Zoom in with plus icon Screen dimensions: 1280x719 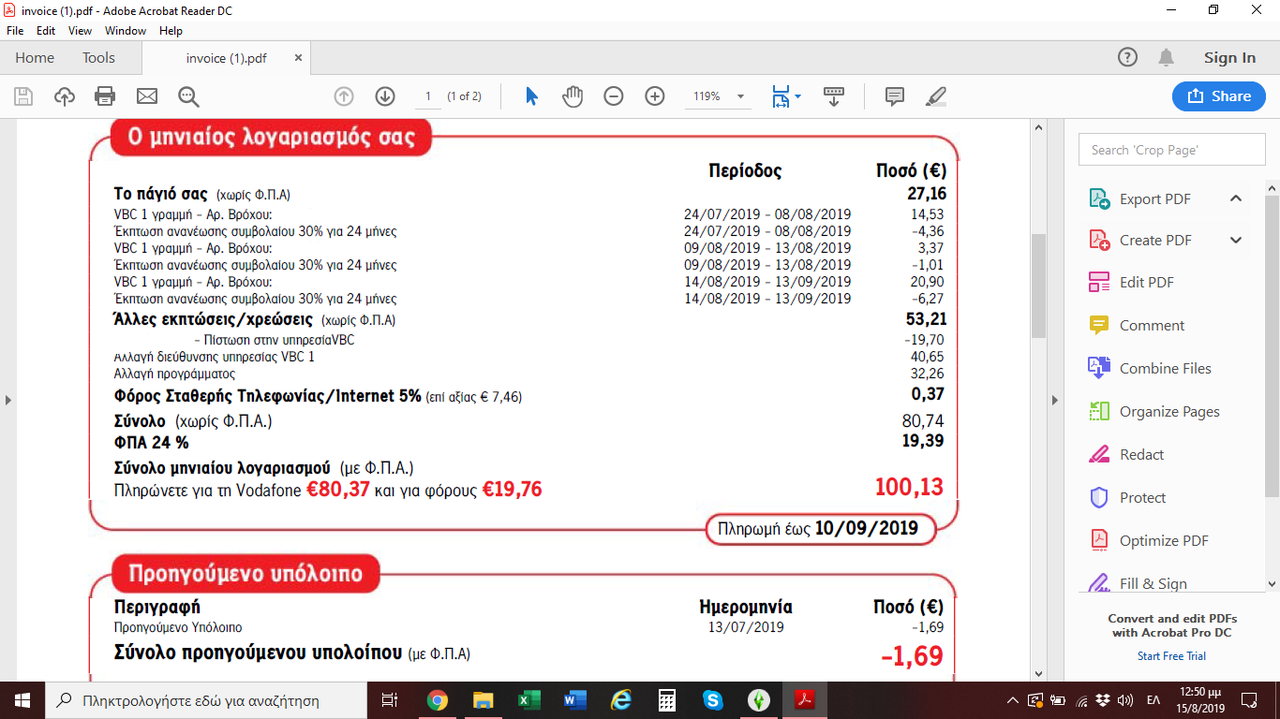click(655, 96)
